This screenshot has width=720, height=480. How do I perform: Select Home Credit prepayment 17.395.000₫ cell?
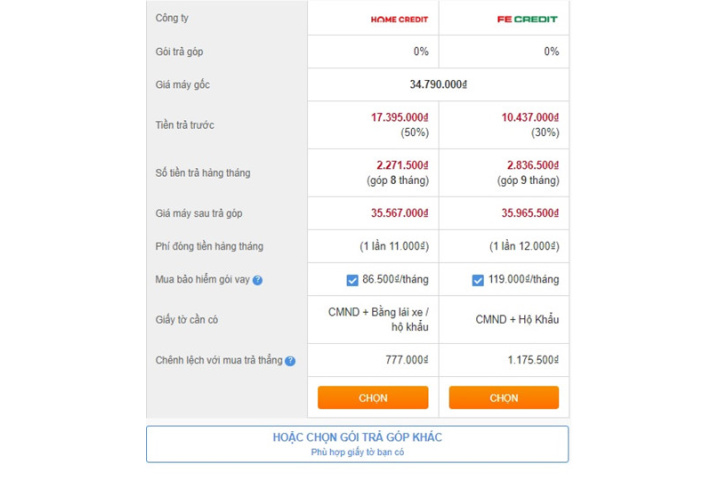[373, 125]
